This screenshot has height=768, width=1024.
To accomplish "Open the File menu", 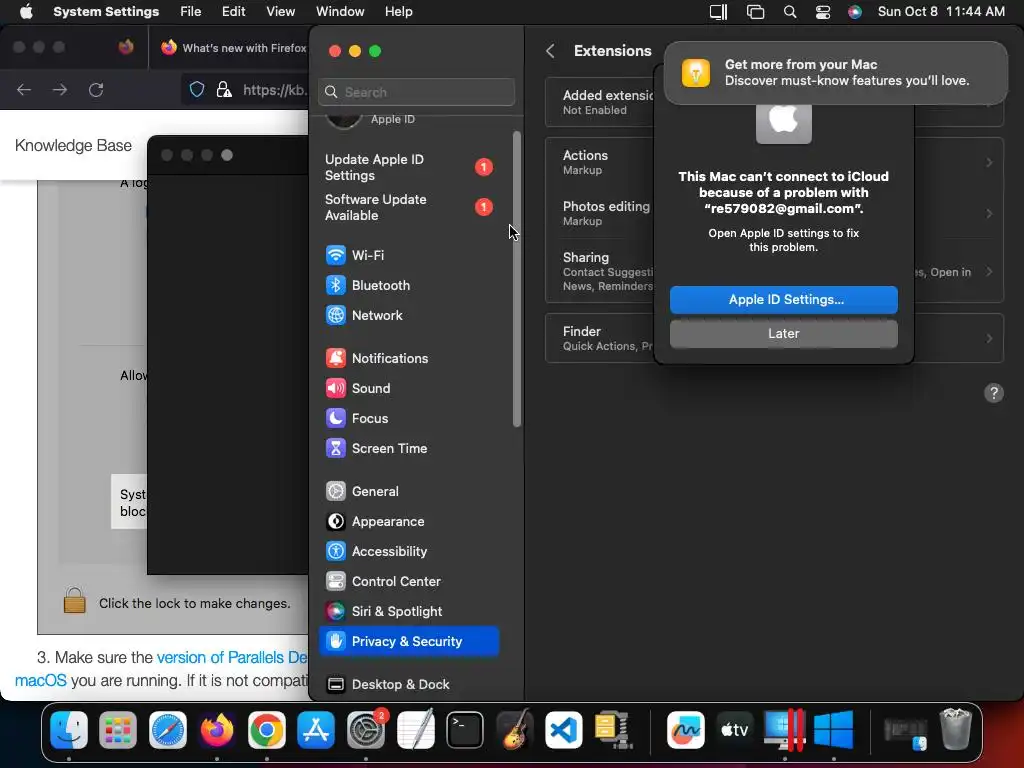I will click(x=191, y=12).
